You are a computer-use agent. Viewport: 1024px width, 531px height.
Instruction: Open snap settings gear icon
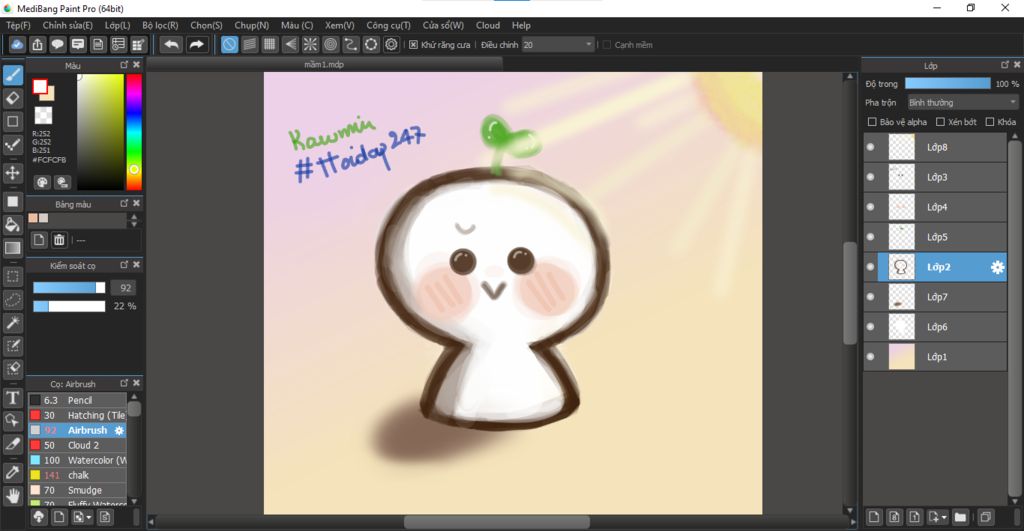391,44
